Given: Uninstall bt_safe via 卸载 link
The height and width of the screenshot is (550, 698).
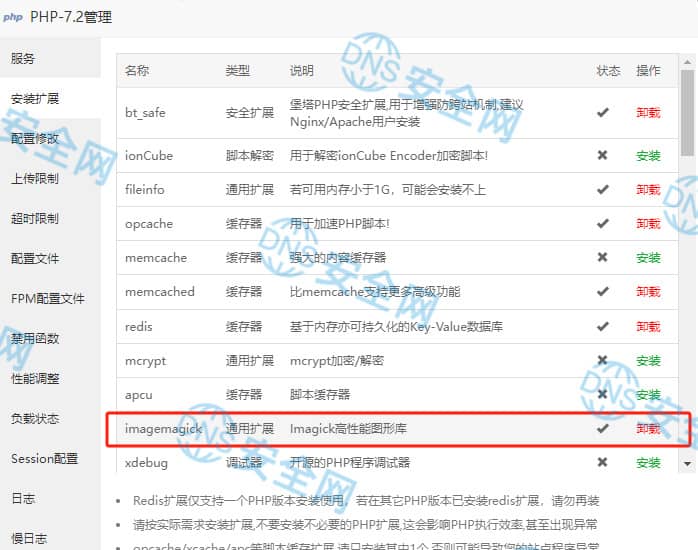Looking at the screenshot, I should coord(648,113).
